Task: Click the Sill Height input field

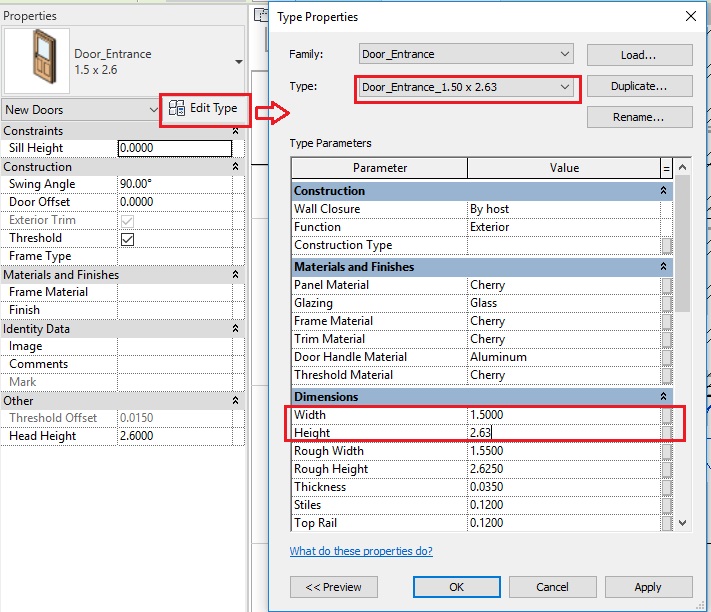Action: click(x=174, y=148)
